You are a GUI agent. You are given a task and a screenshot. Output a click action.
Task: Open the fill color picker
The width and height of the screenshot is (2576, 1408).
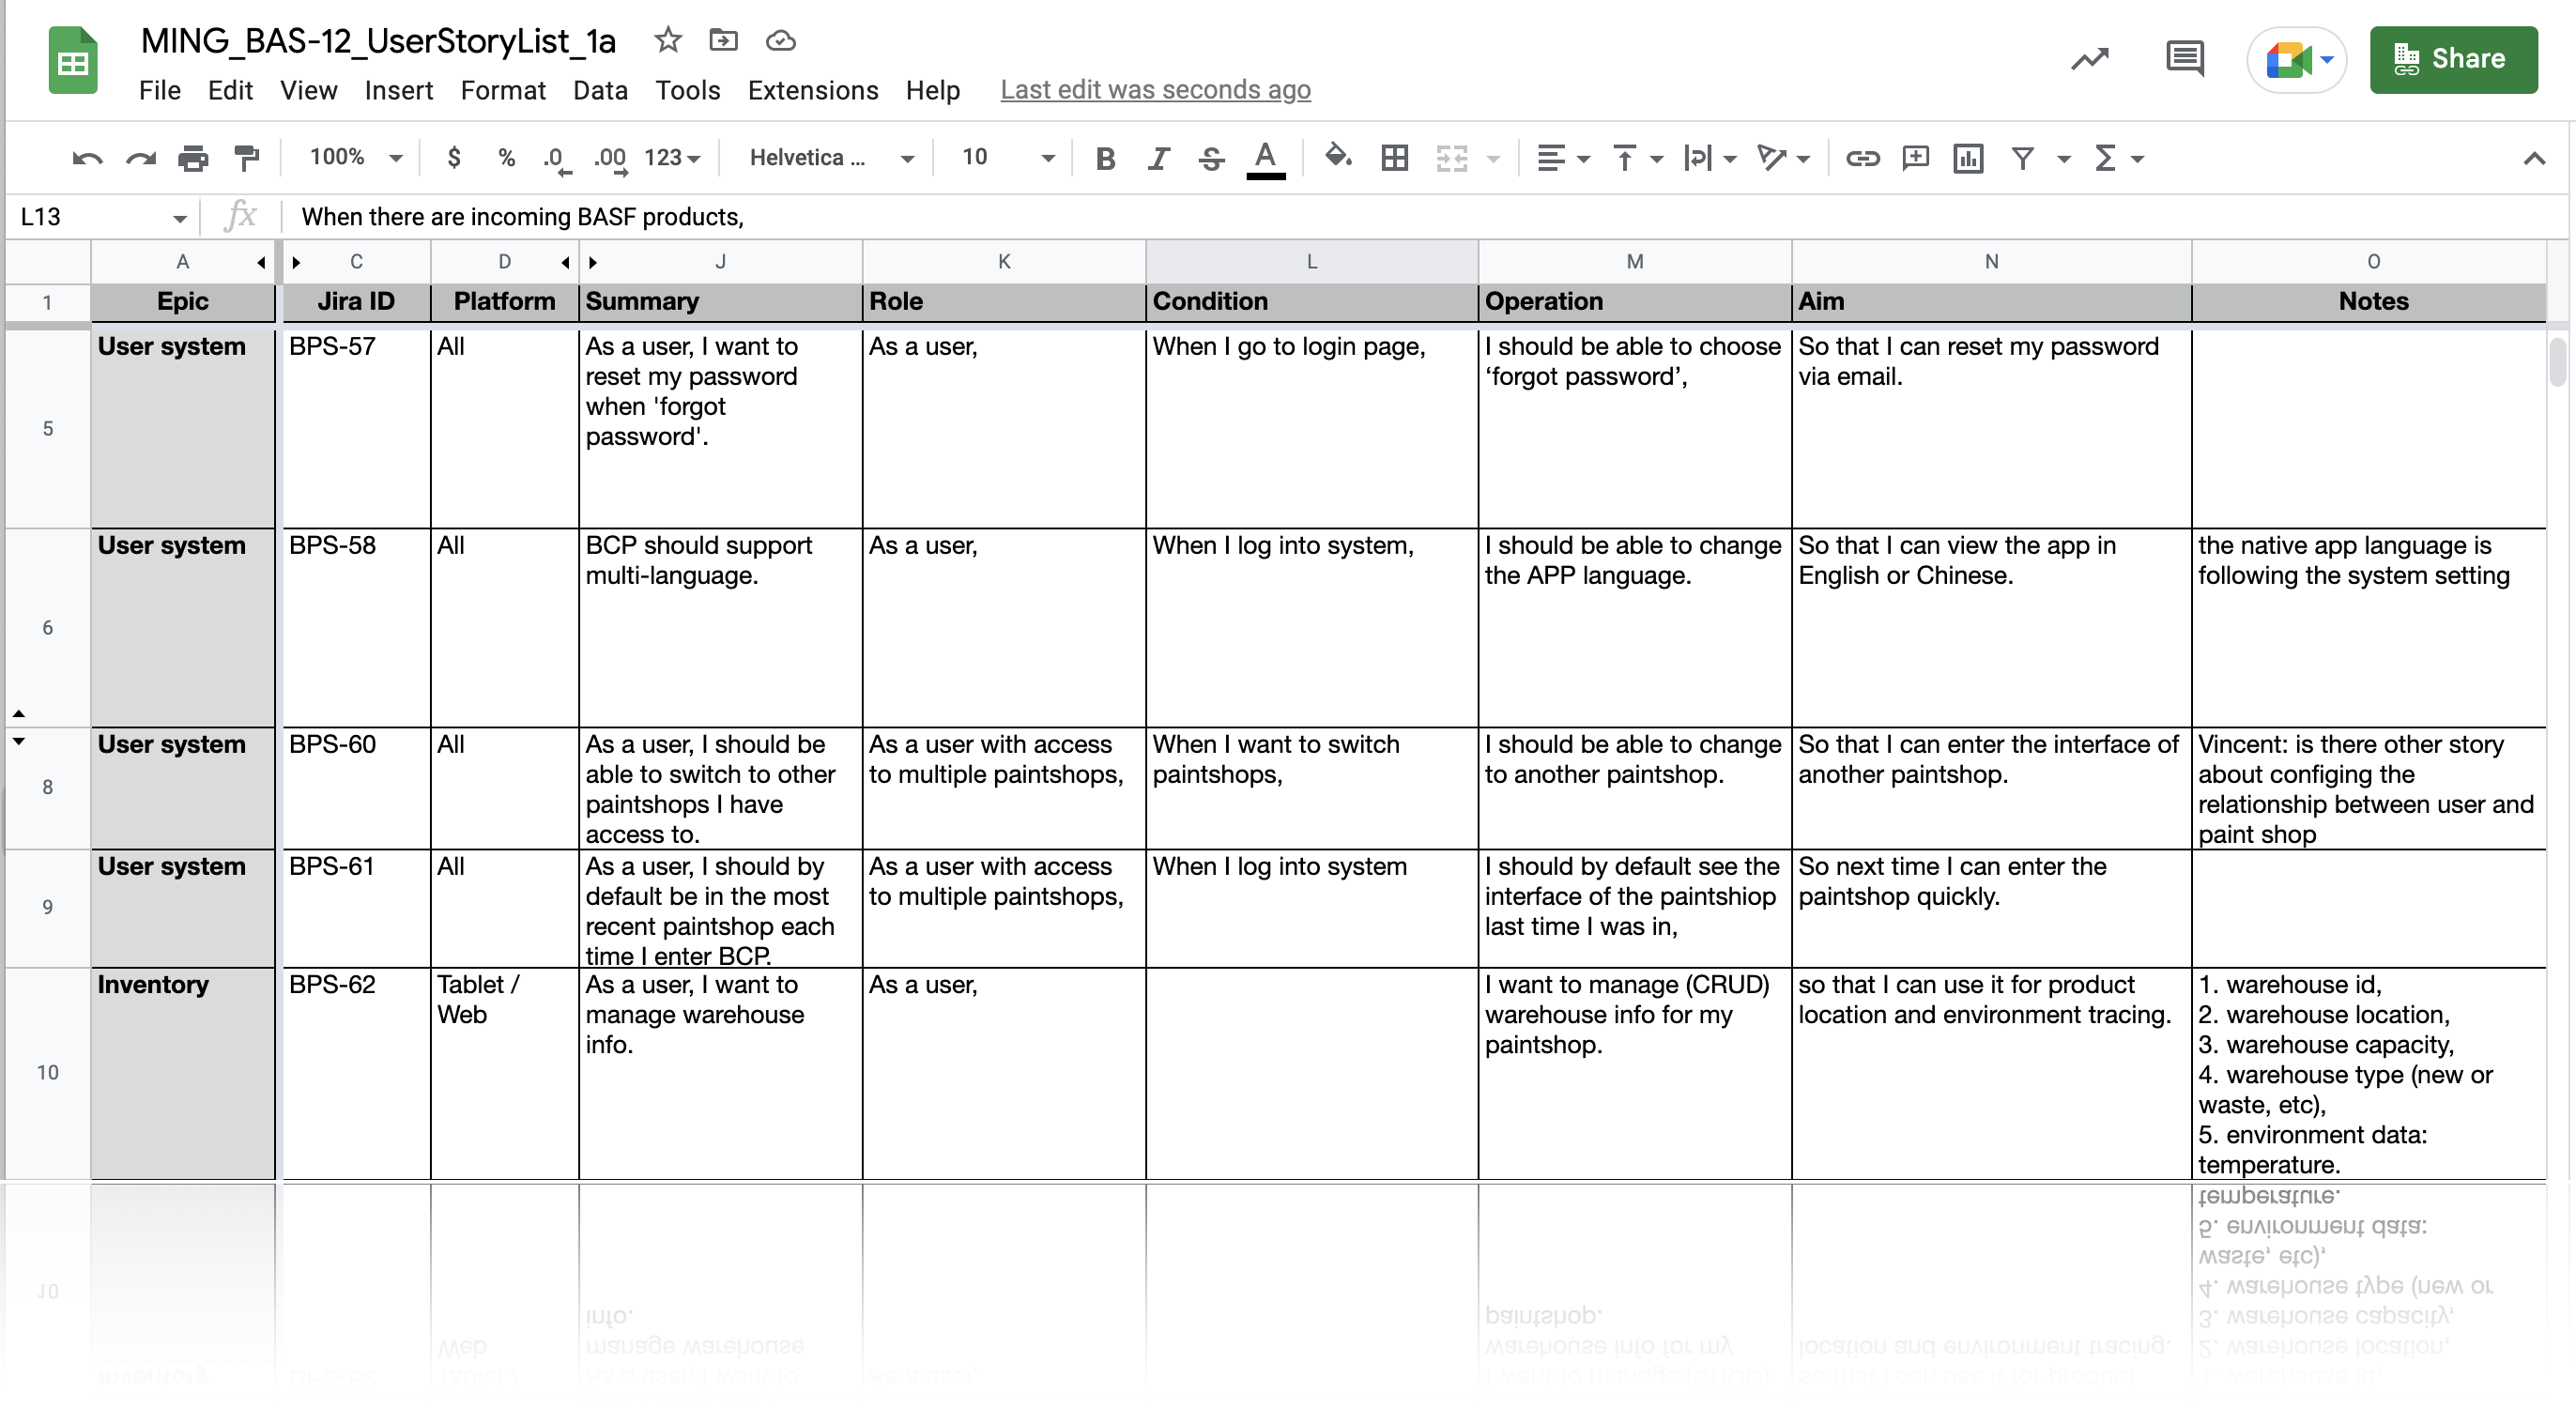tap(1337, 158)
